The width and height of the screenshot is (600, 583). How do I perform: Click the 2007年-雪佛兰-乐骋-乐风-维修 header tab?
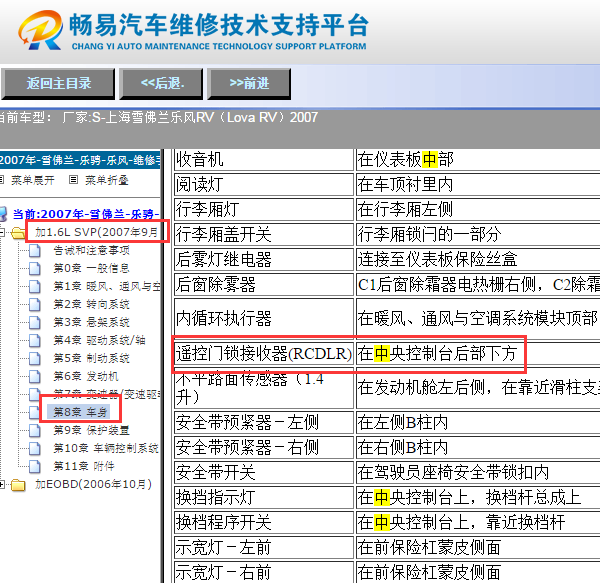pyautogui.click(x=80, y=160)
